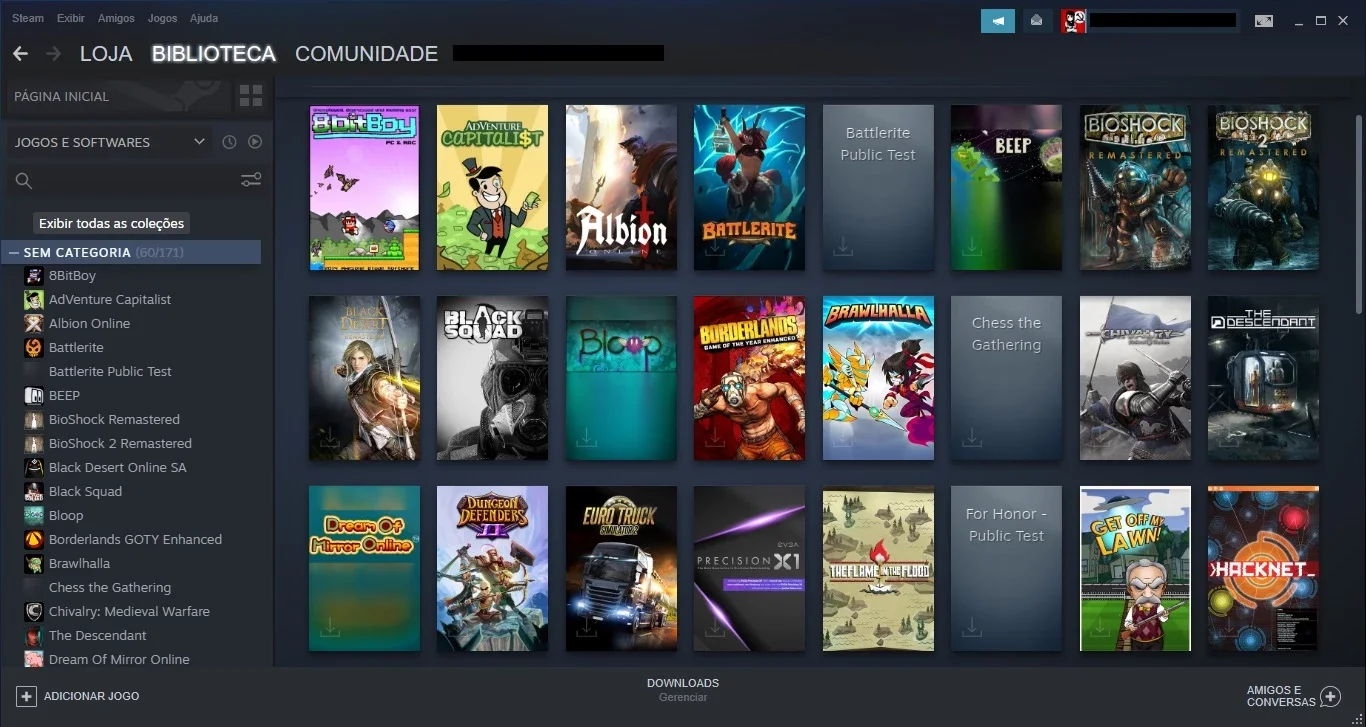Click the Brawlhalla list icon
This screenshot has width=1366, height=727.
(34, 563)
